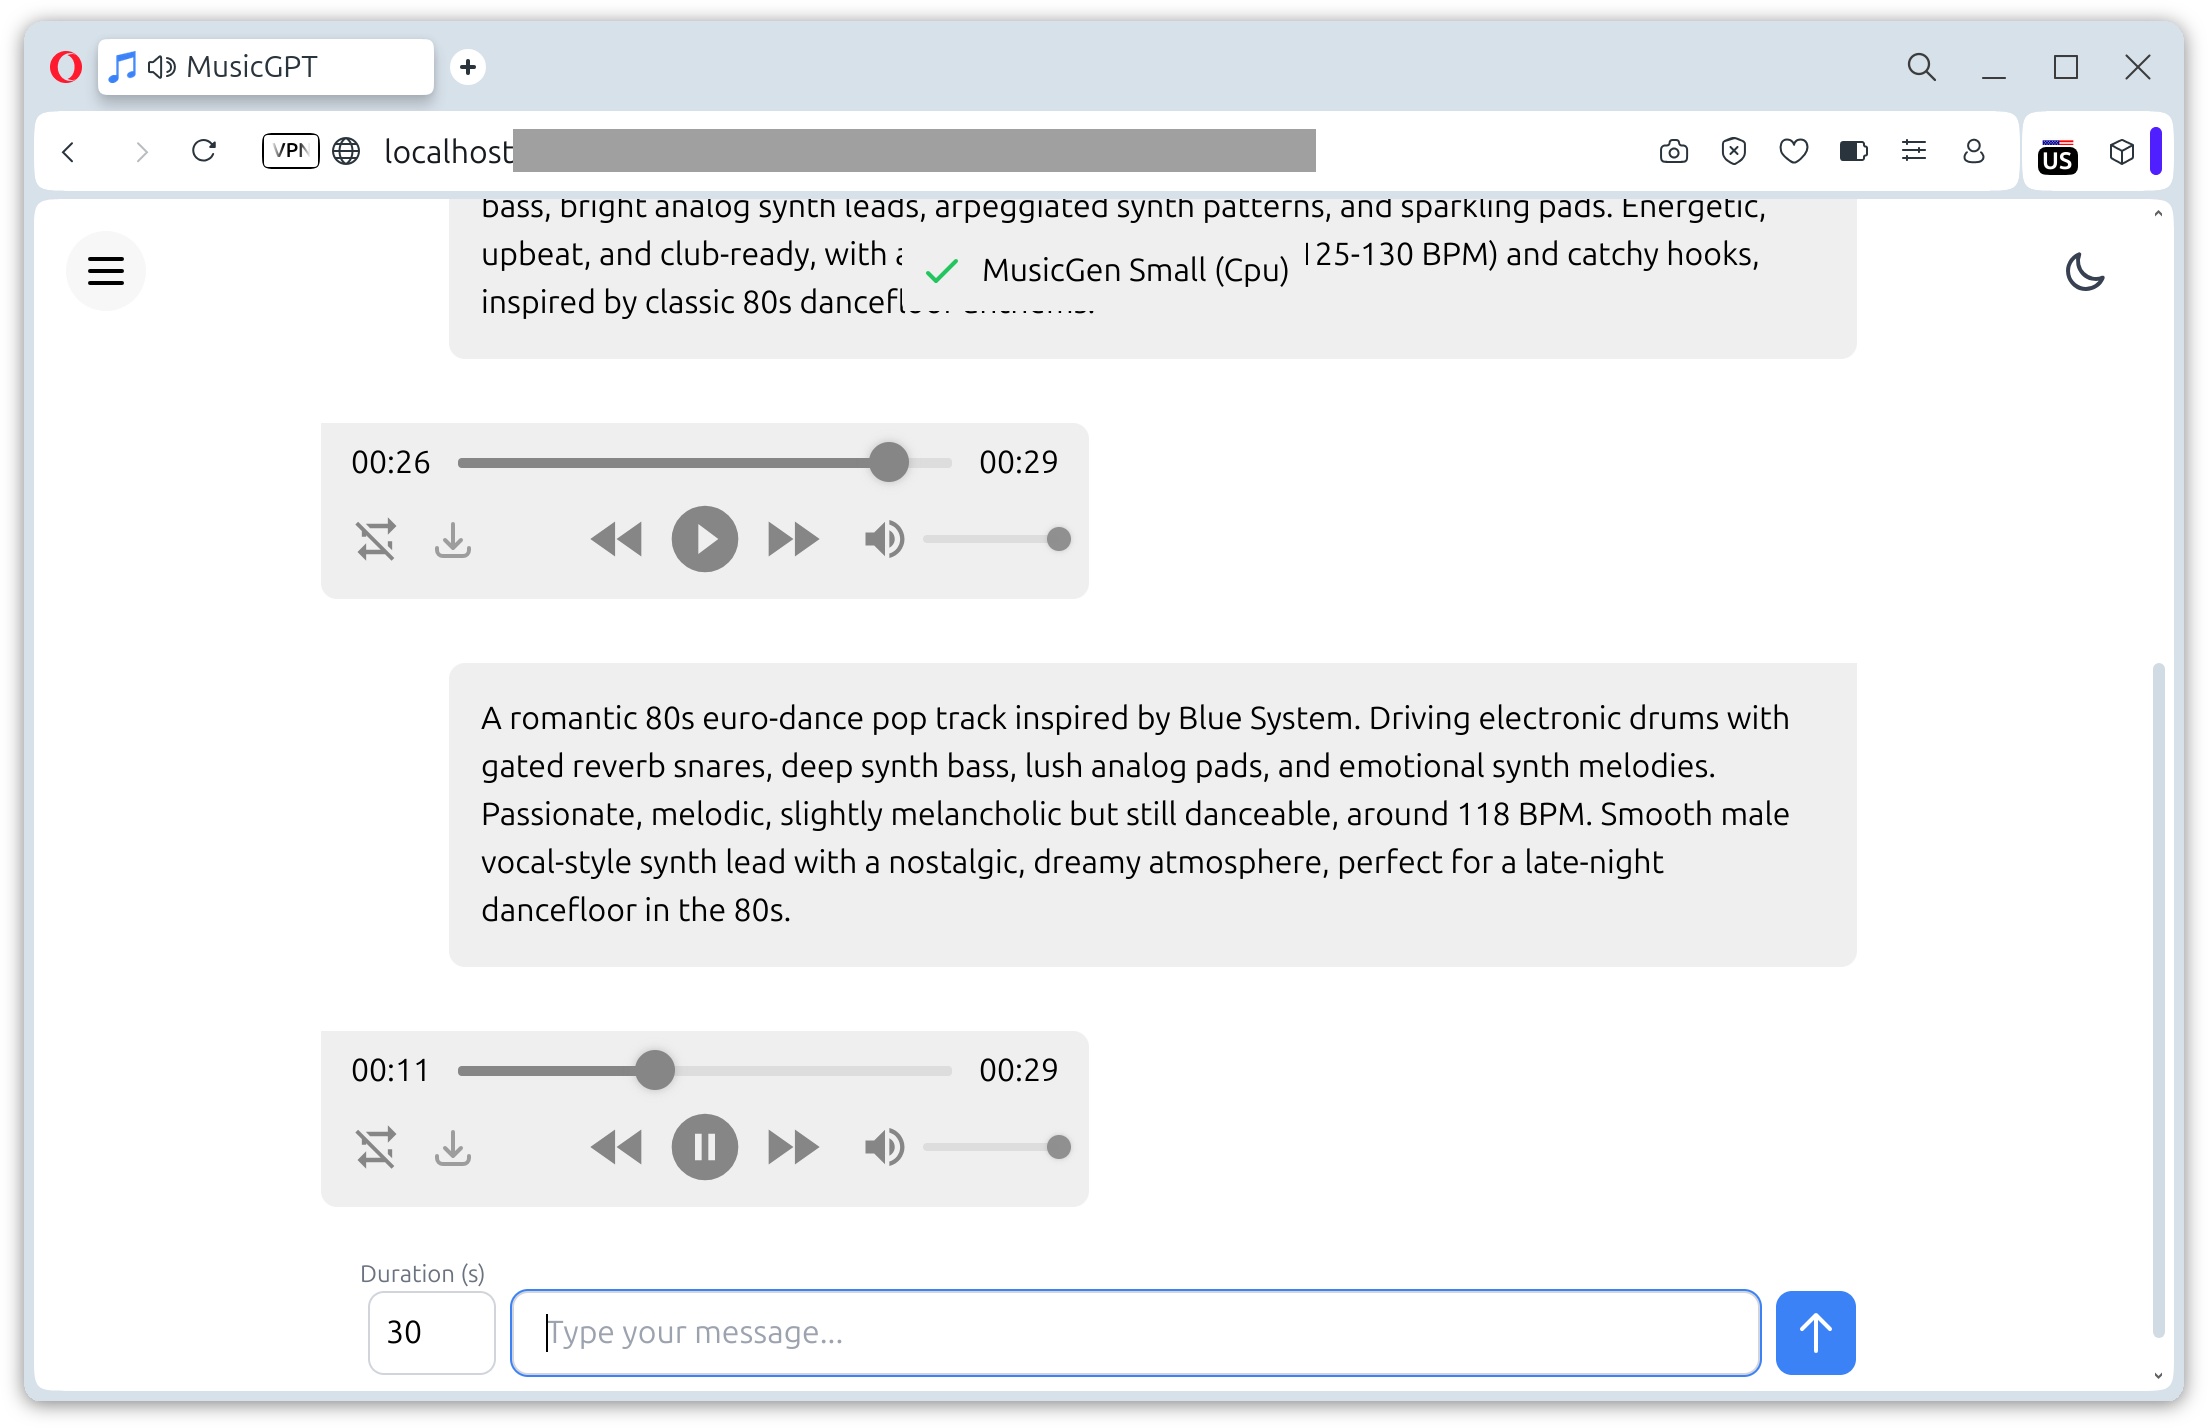
Task: Toggle the shuffle icon on the first player
Action: 376,540
